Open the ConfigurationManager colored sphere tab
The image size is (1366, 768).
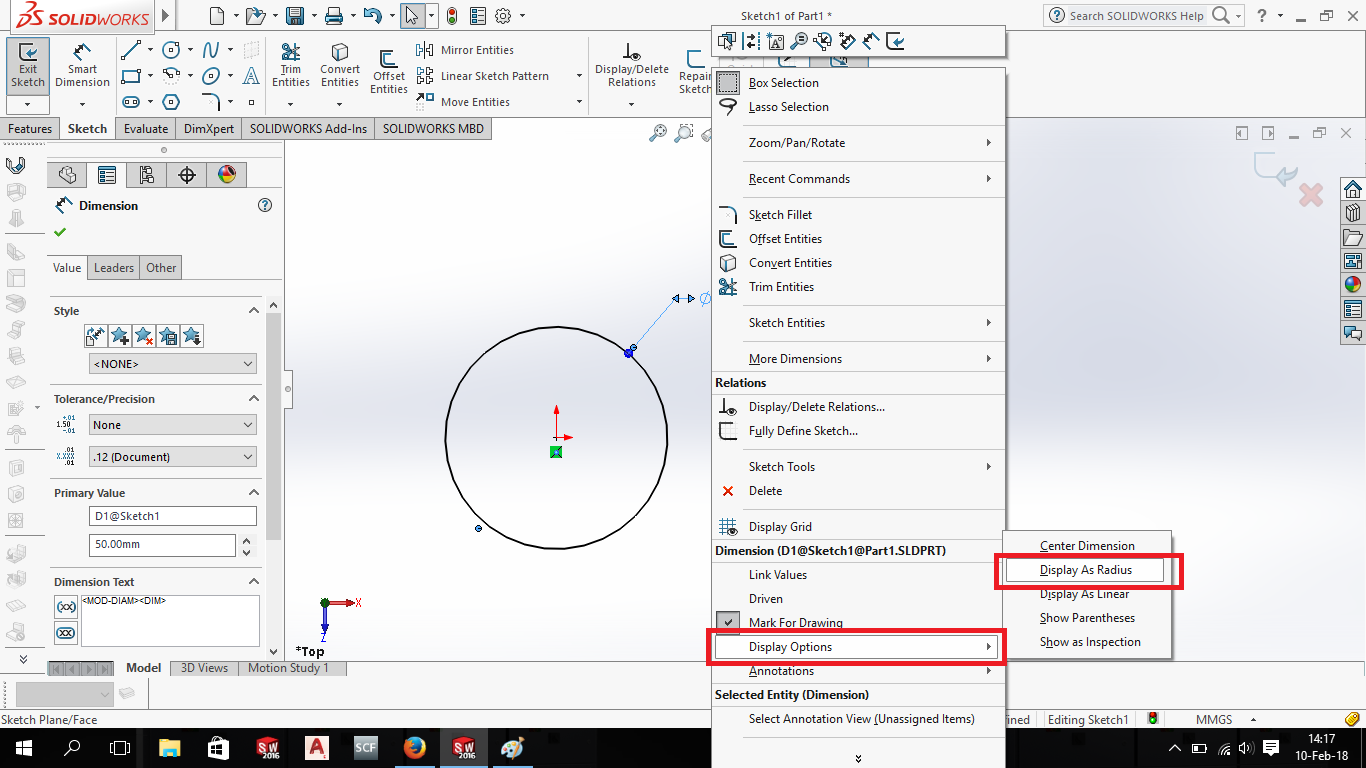pos(225,174)
